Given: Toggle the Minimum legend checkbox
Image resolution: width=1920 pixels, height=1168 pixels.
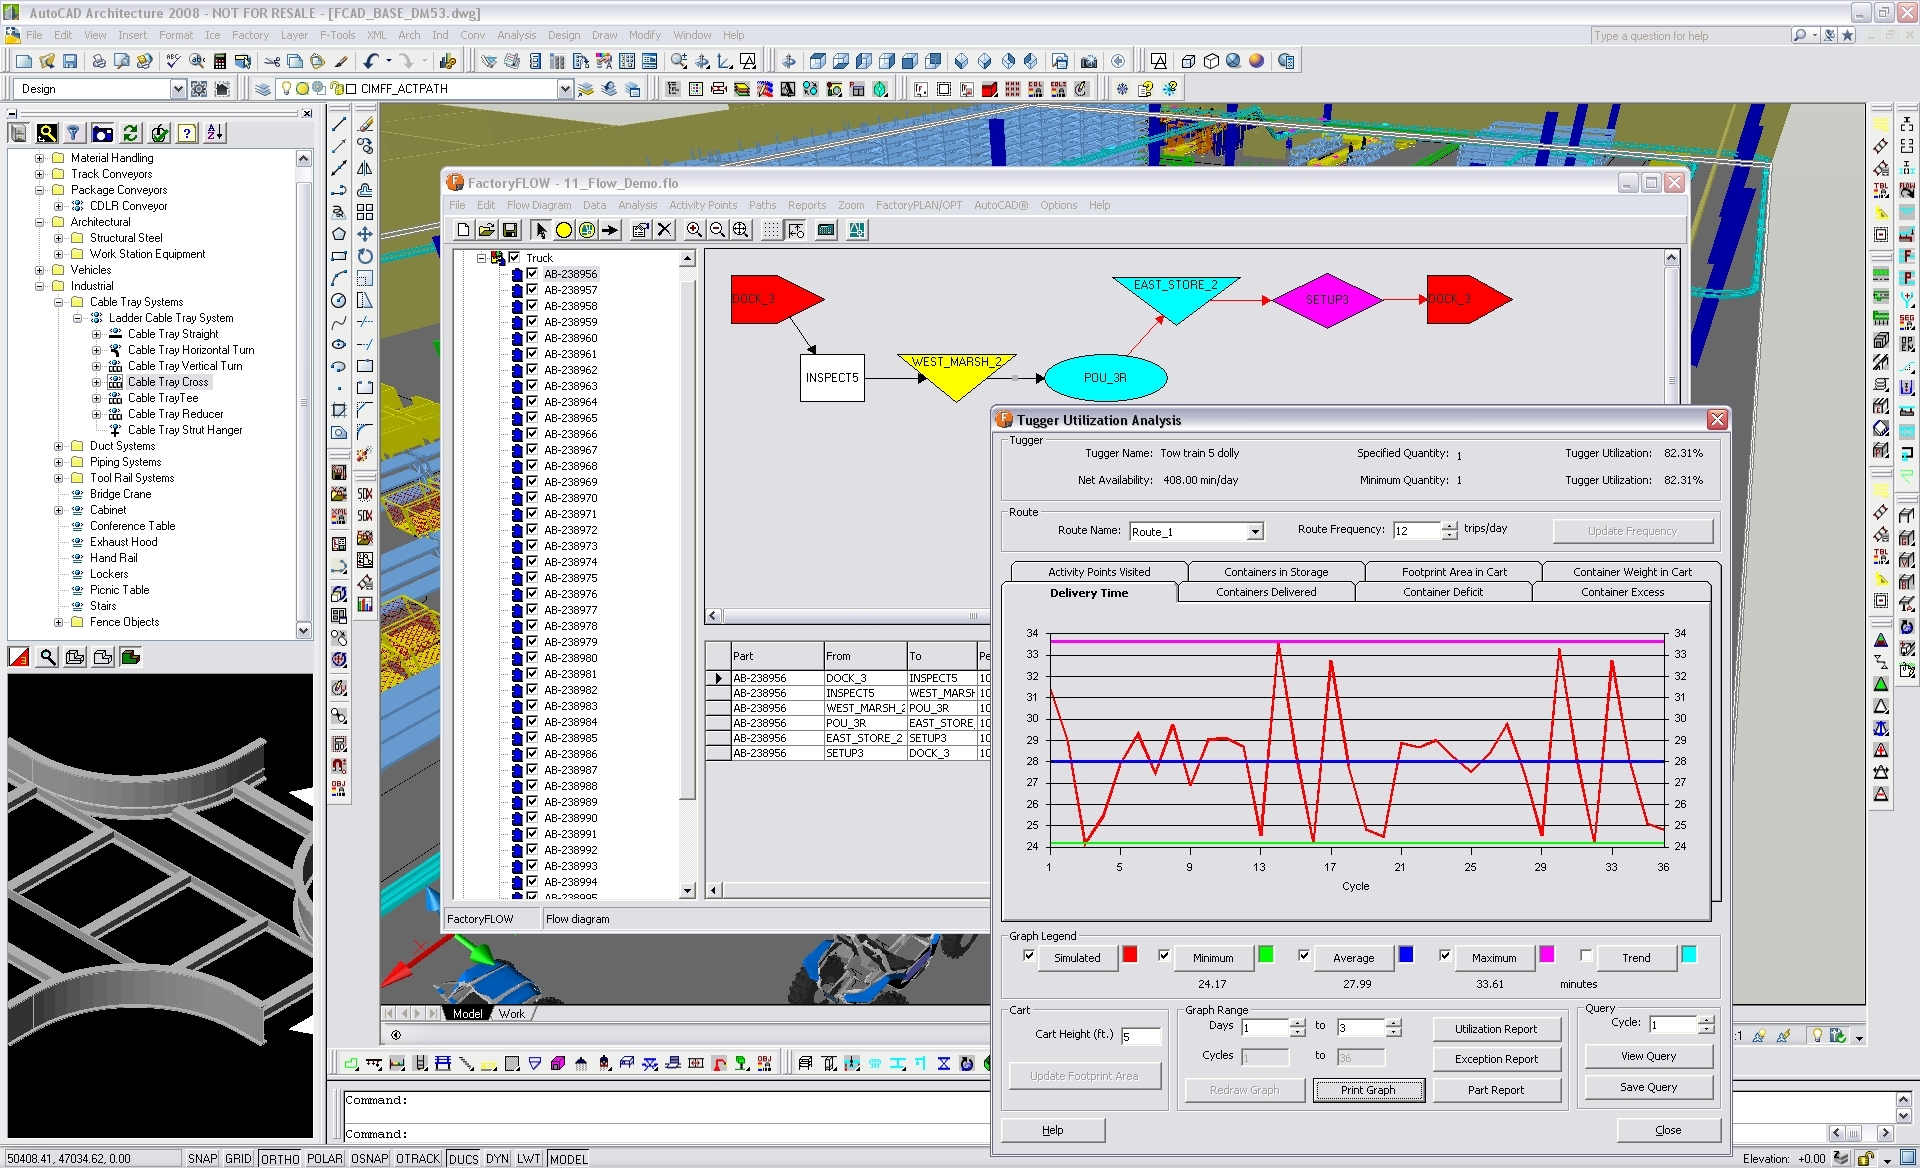Looking at the screenshot, I should [1164, 956].
